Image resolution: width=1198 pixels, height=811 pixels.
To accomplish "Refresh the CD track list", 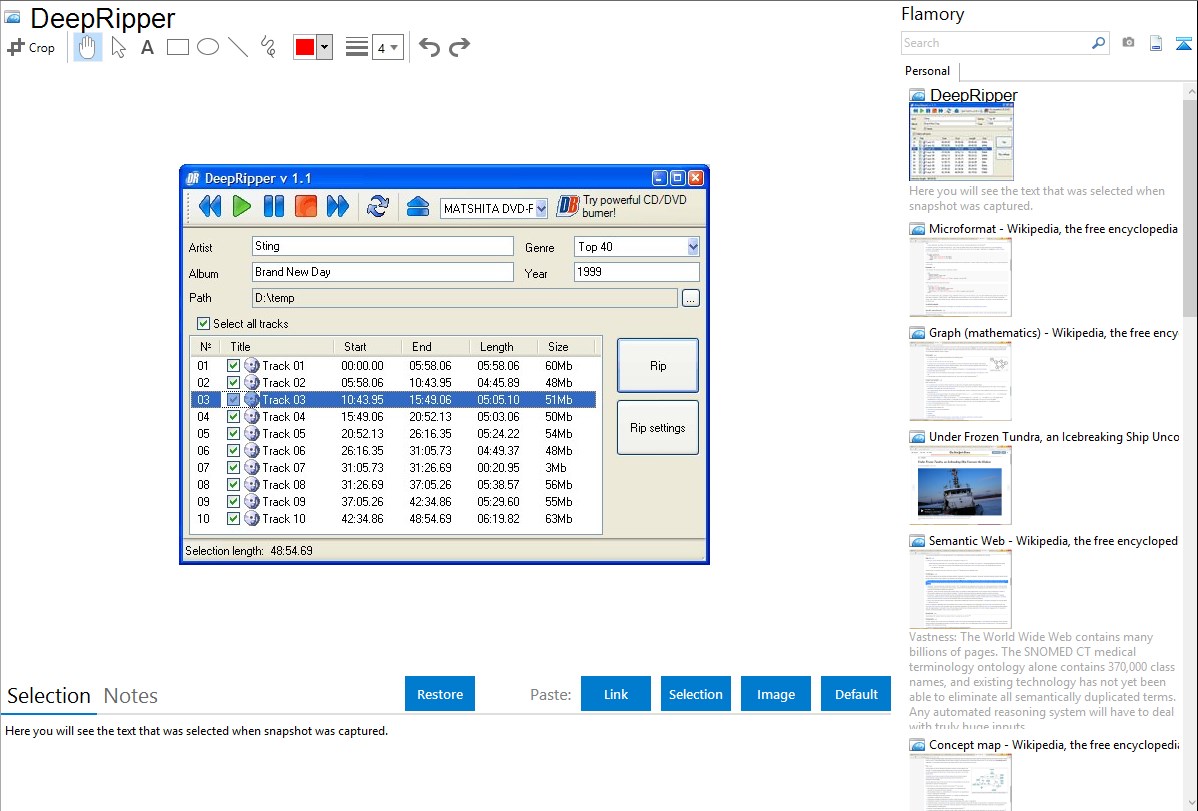I will click(x=378, y=206).
